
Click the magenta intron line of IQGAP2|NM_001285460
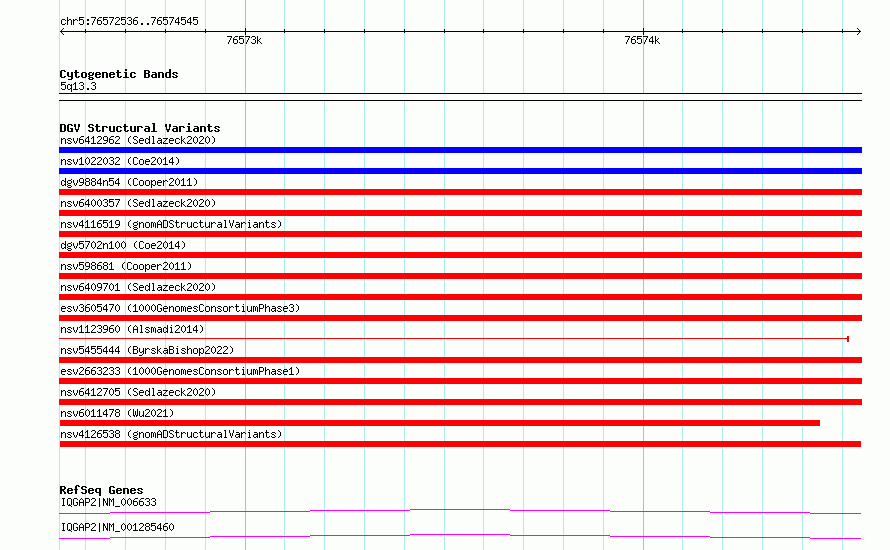click(x=460, y=536)
